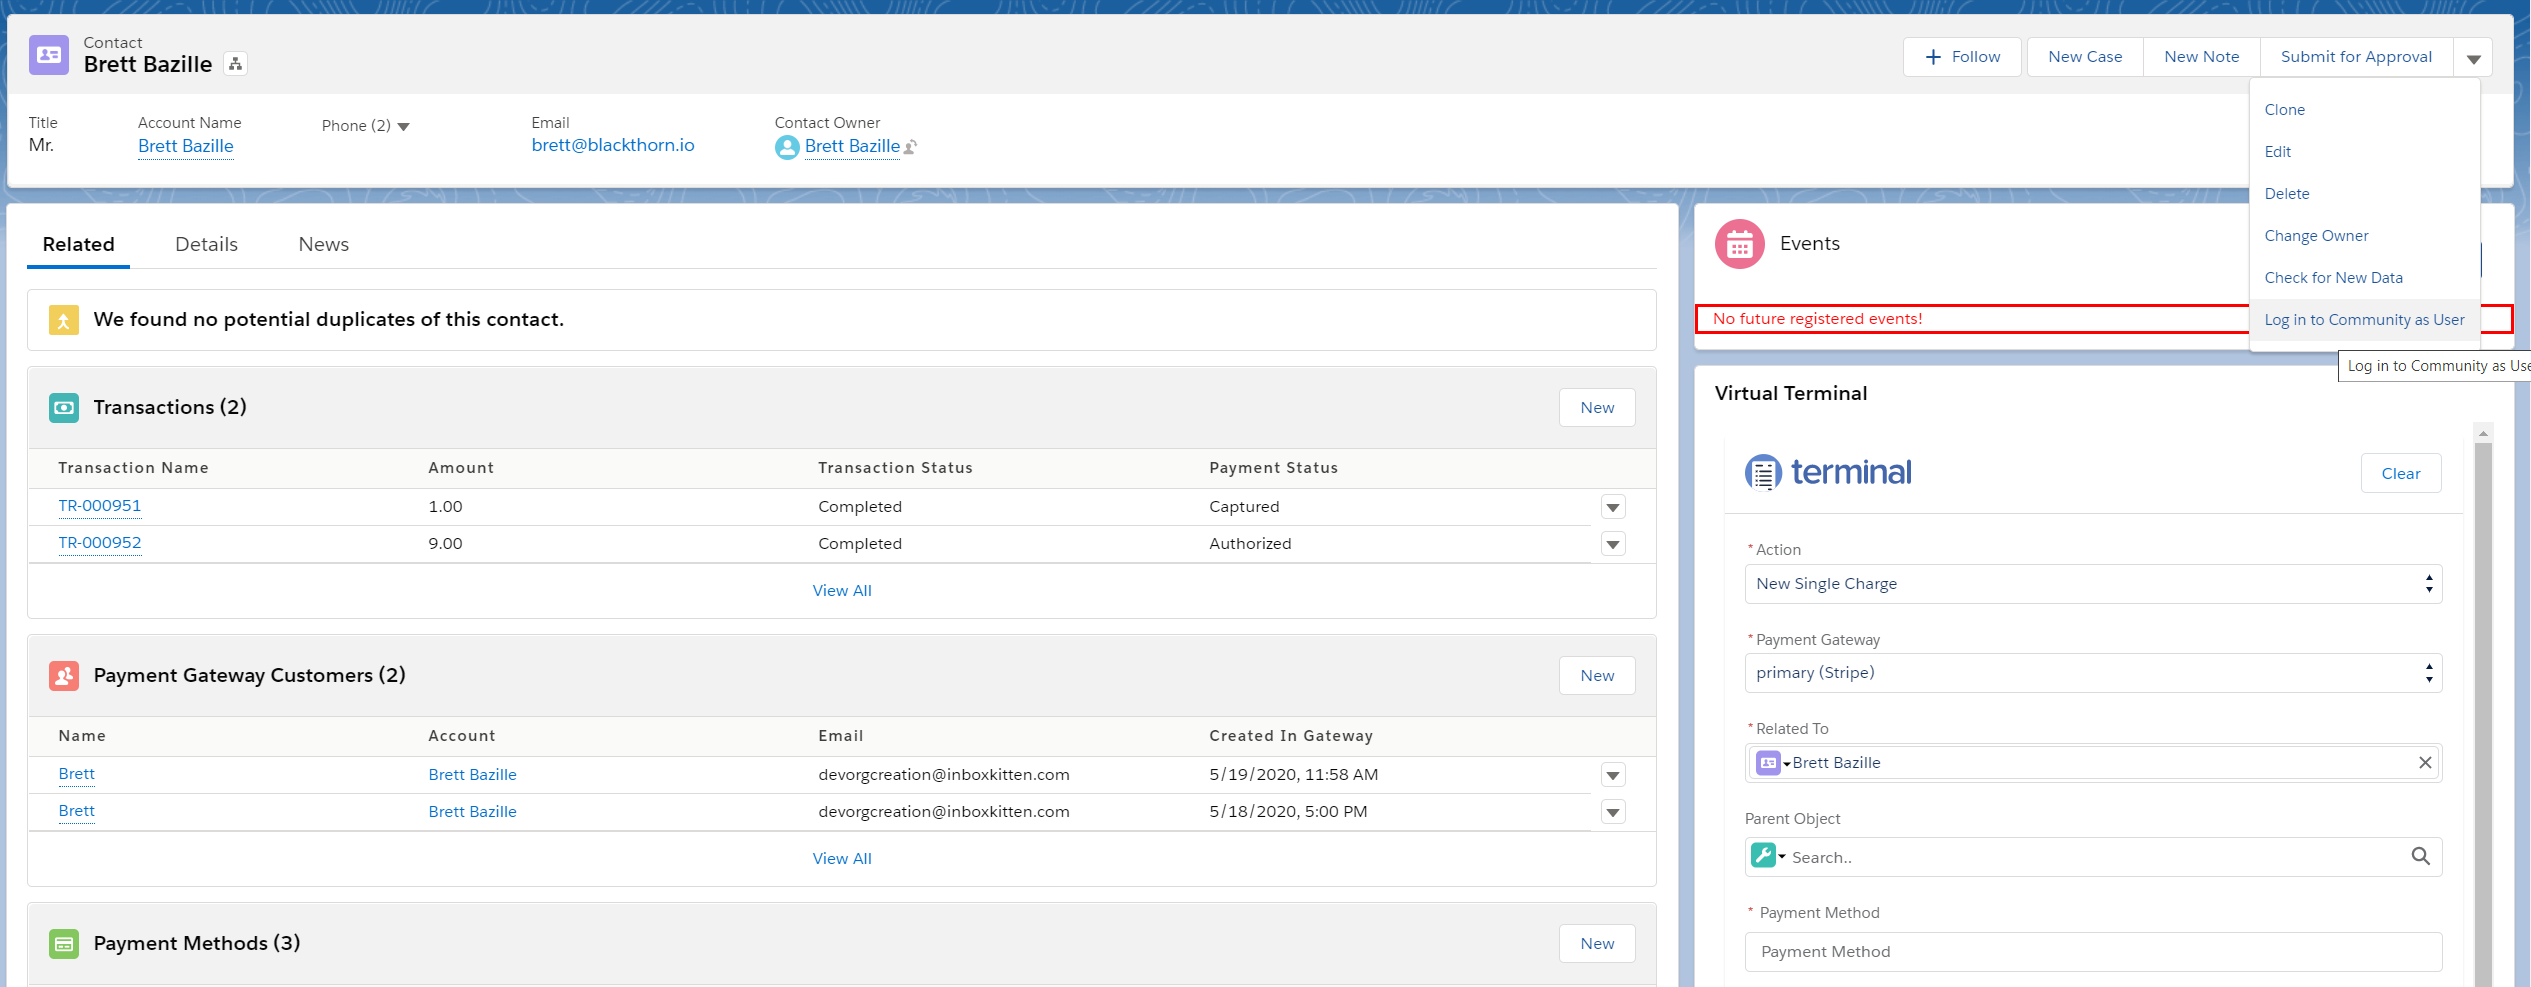Click New in Payment Methods list
This screenshot has height=987, width=2531.
(1597, 944)
